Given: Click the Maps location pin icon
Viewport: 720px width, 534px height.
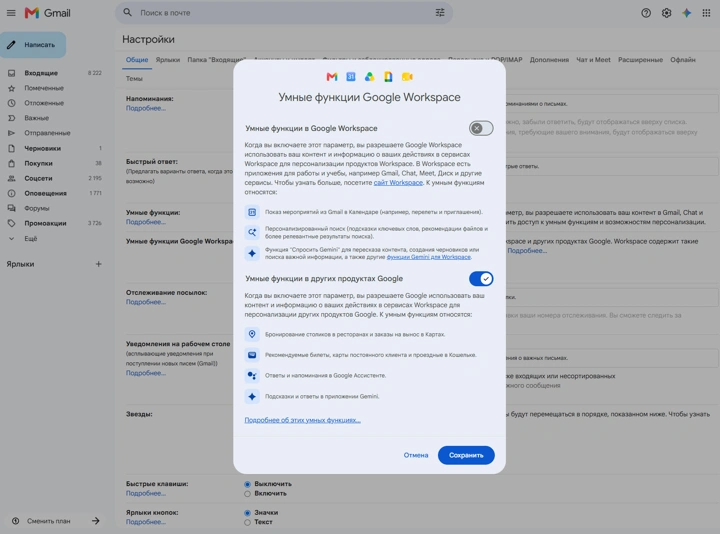Looking at the screenshot, I should pos(252,334).
